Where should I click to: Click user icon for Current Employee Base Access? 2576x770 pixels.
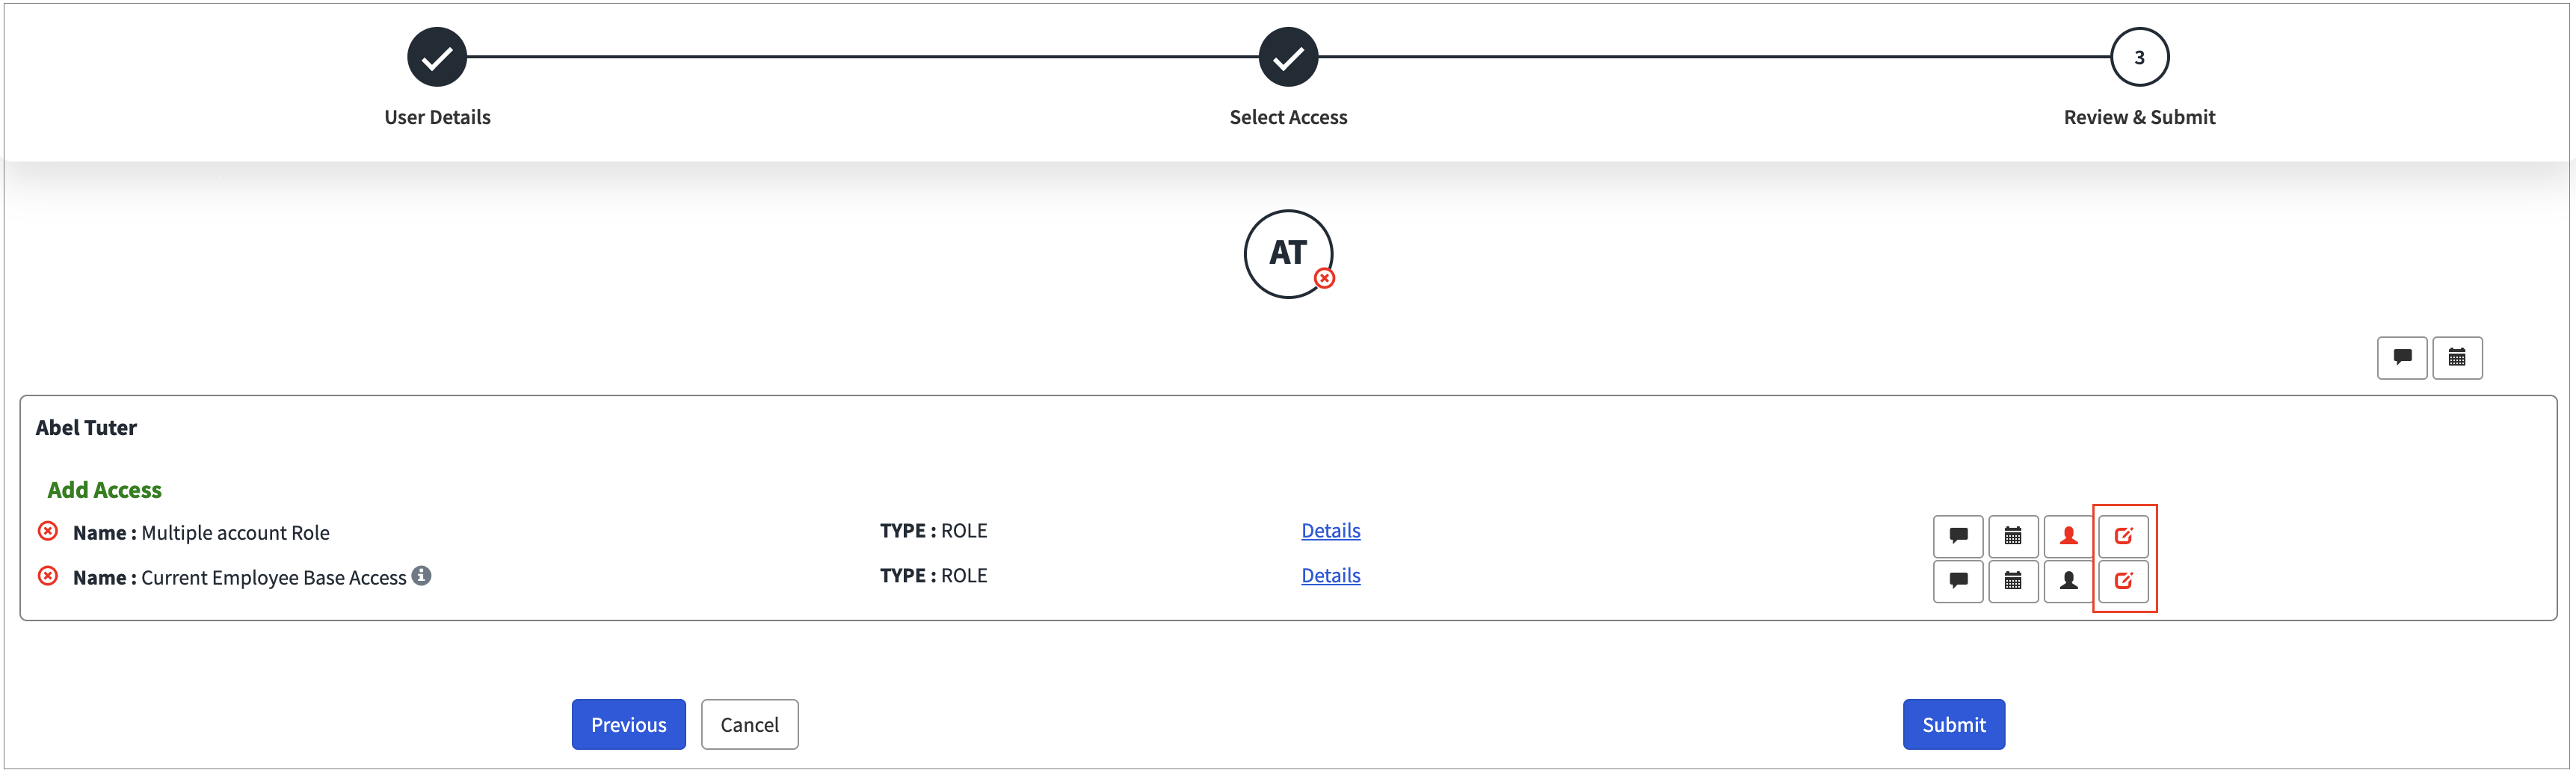[x=2068, y=581]
